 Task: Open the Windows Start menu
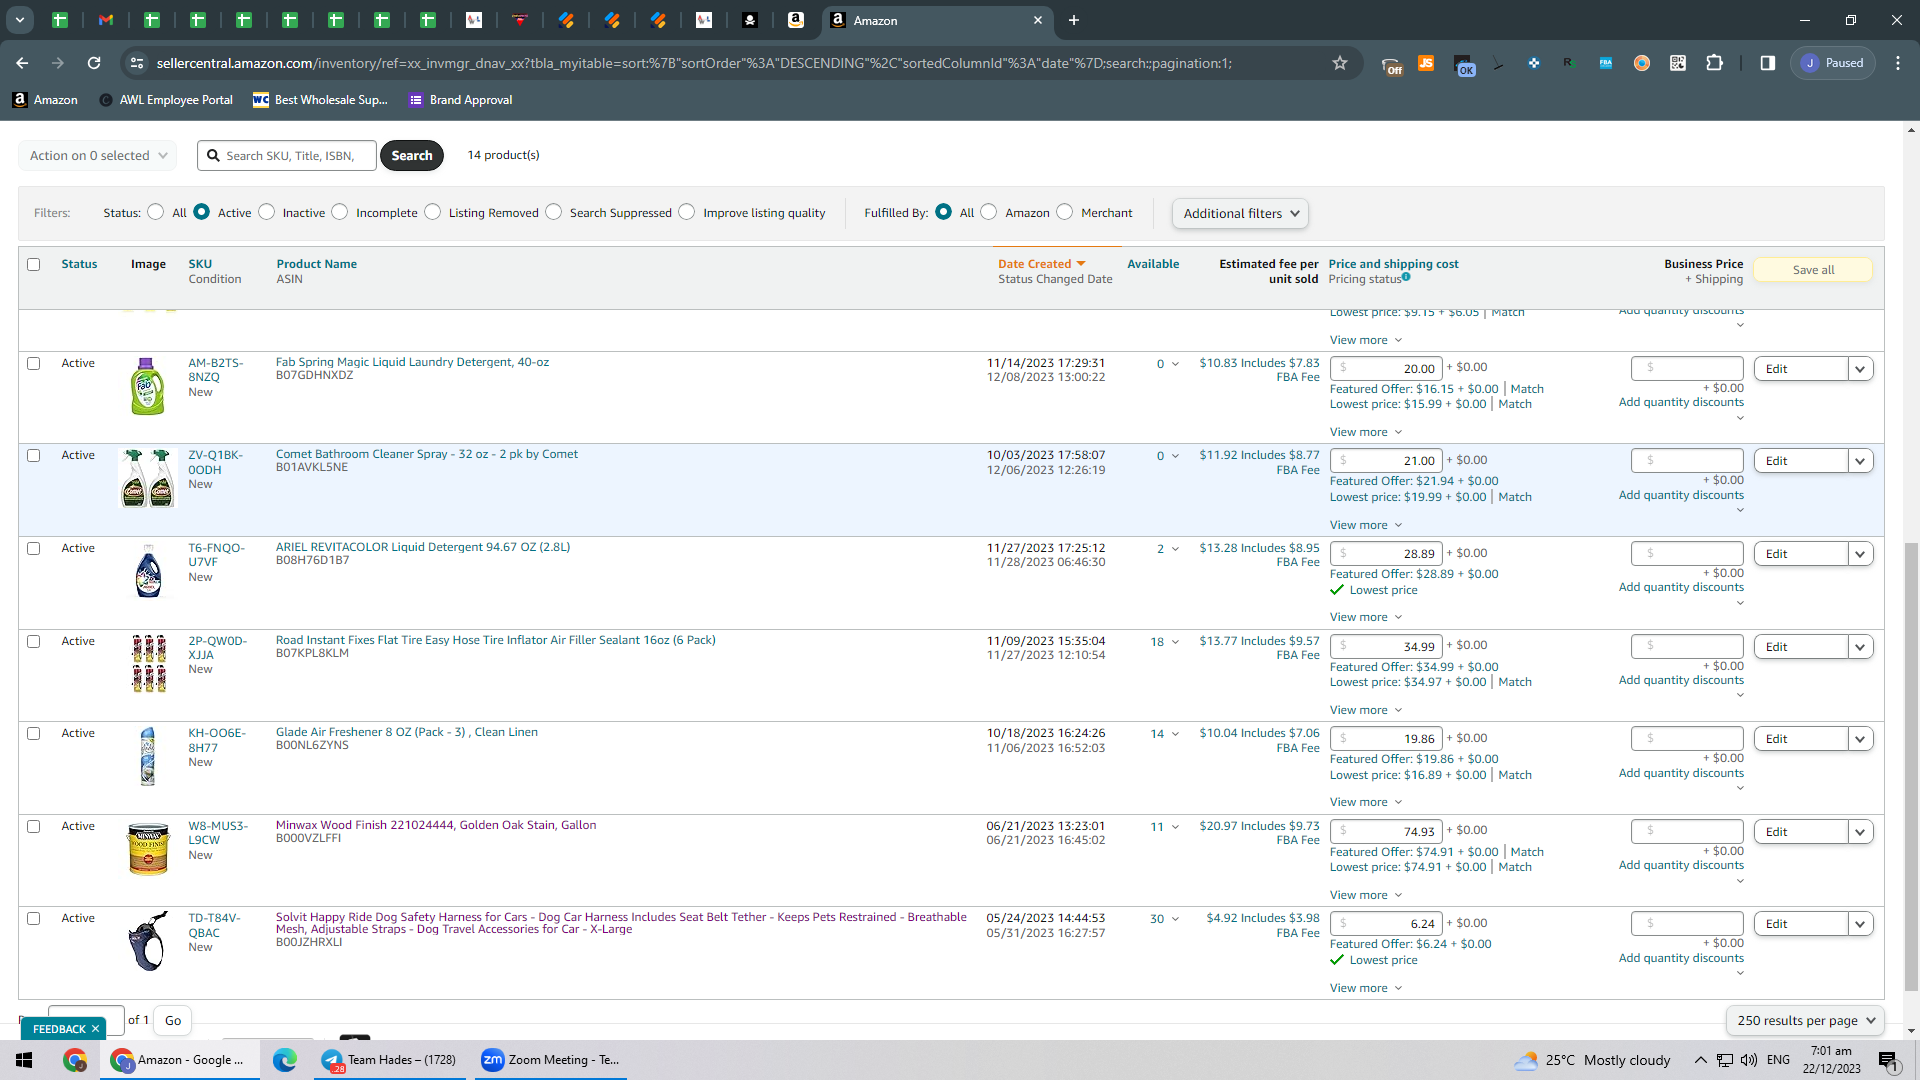[x=24, y=1060]
